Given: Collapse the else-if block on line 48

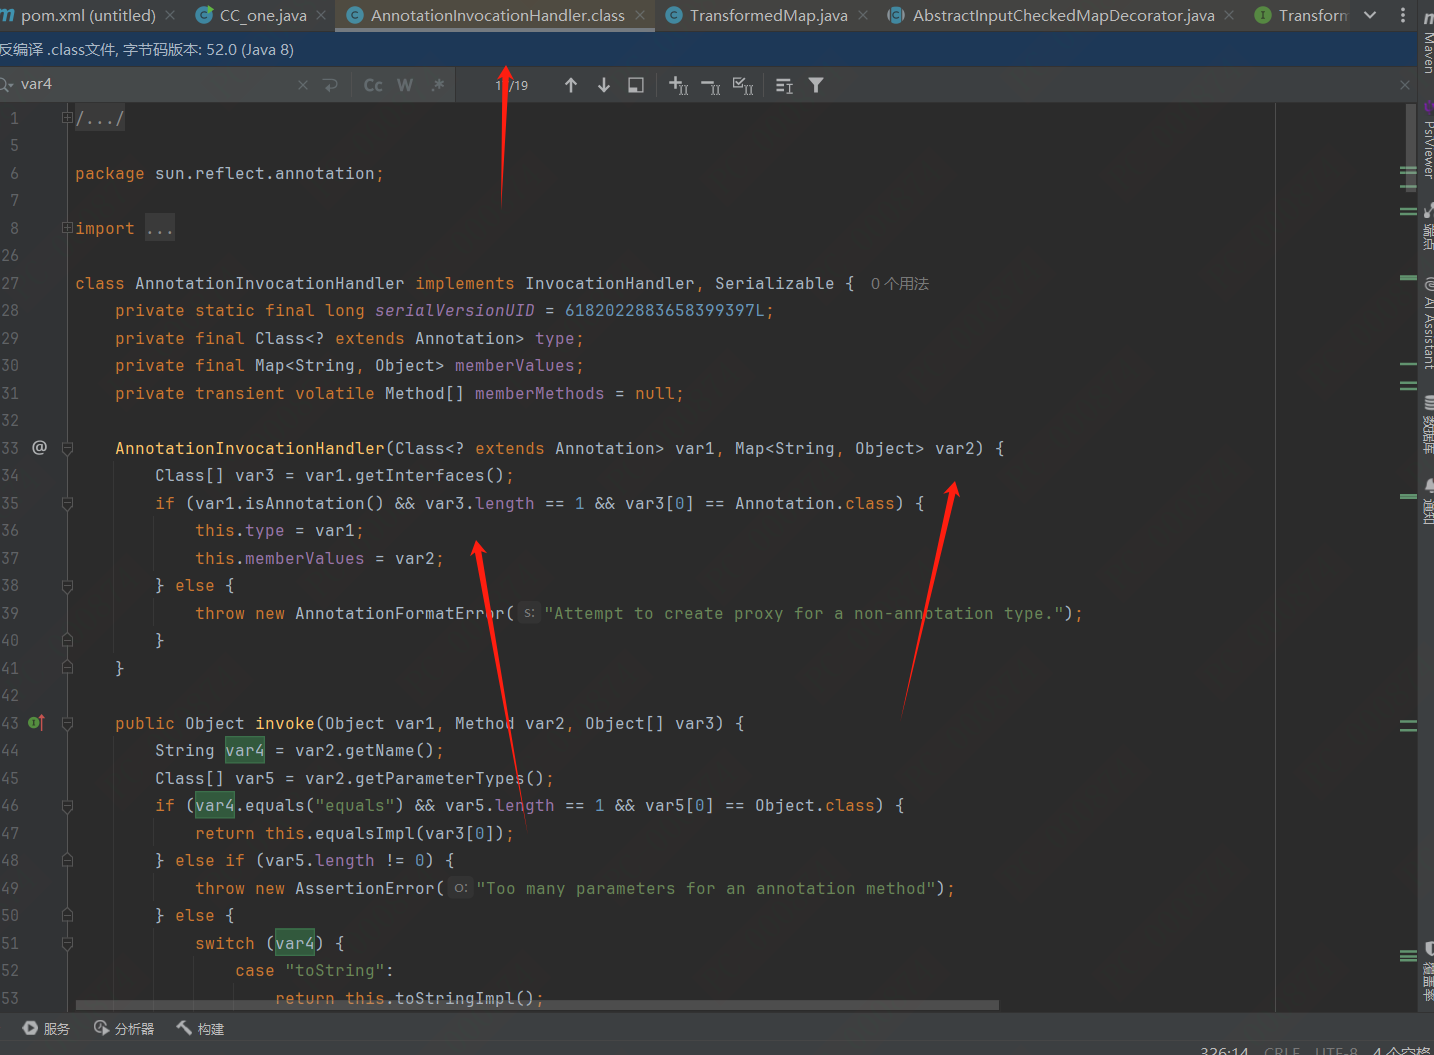Looking at the screenshot, I should [x=67, y=860].
